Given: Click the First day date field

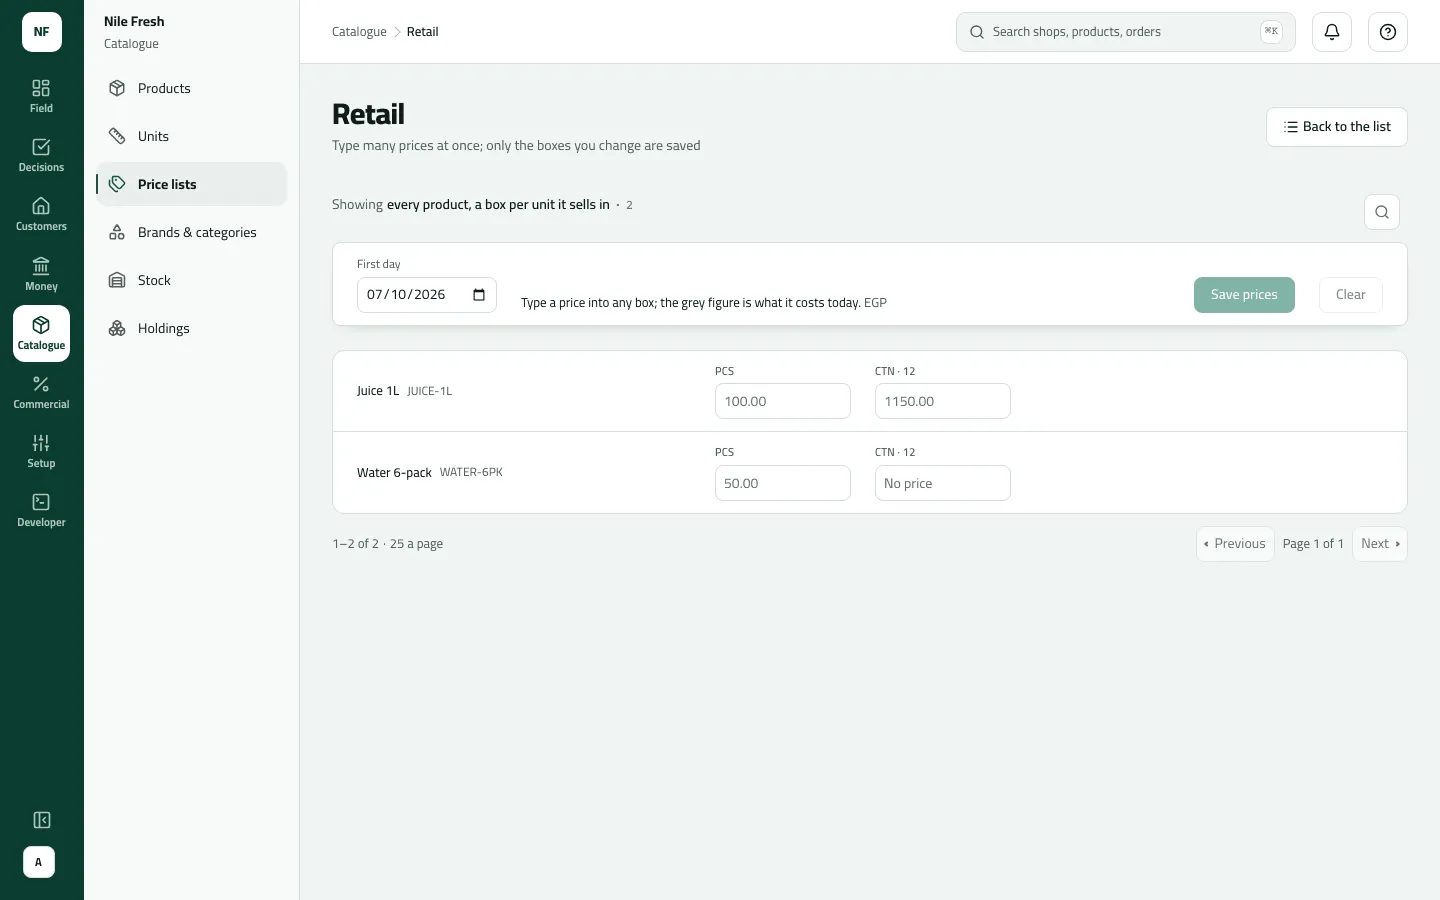Looking at the screenshot, I should [x=427, y=295].
